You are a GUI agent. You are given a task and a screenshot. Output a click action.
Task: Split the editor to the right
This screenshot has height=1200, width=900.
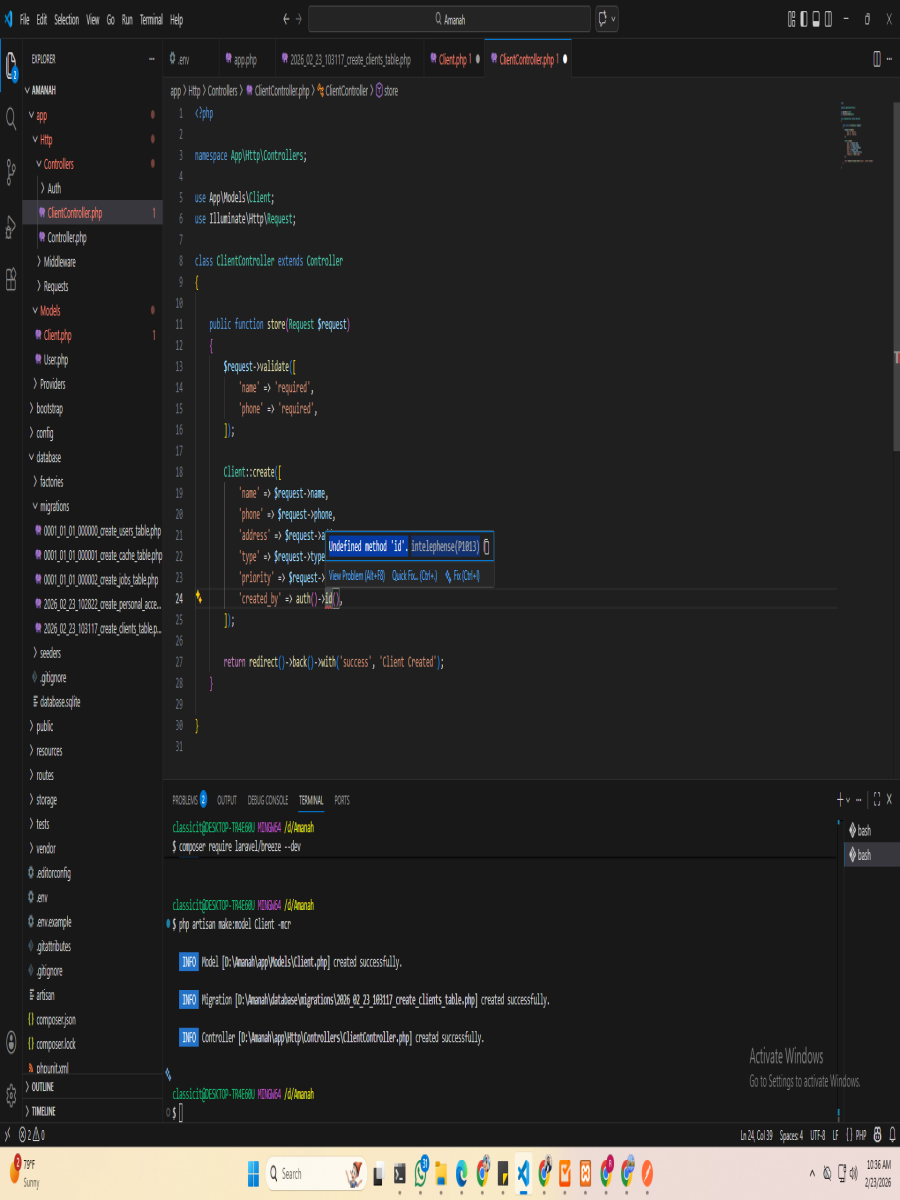tap(877, 59)
